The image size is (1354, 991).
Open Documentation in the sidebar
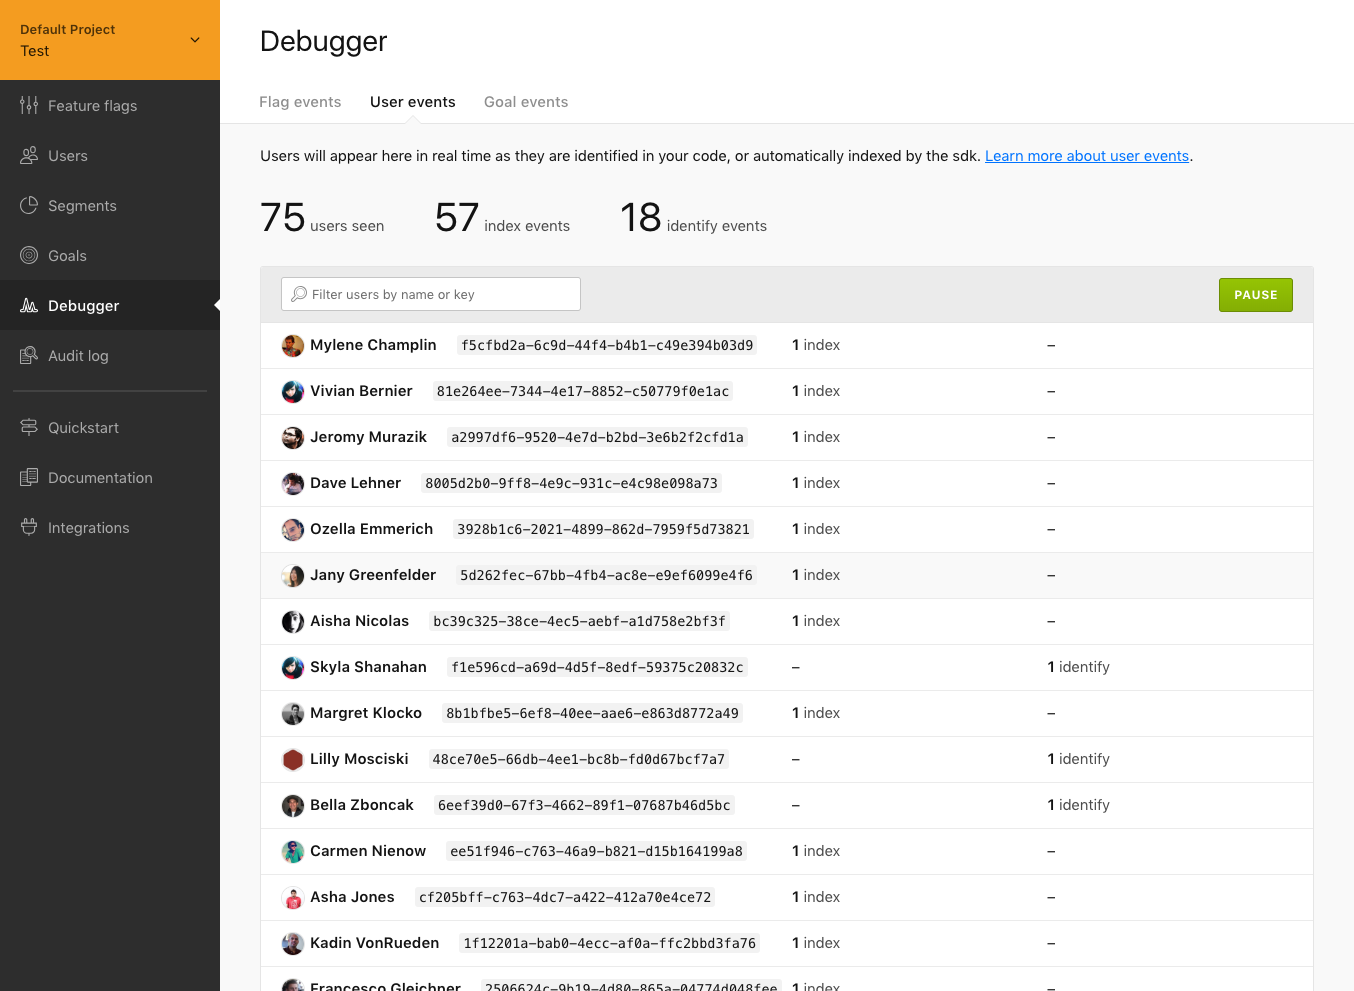pos(110,477)
